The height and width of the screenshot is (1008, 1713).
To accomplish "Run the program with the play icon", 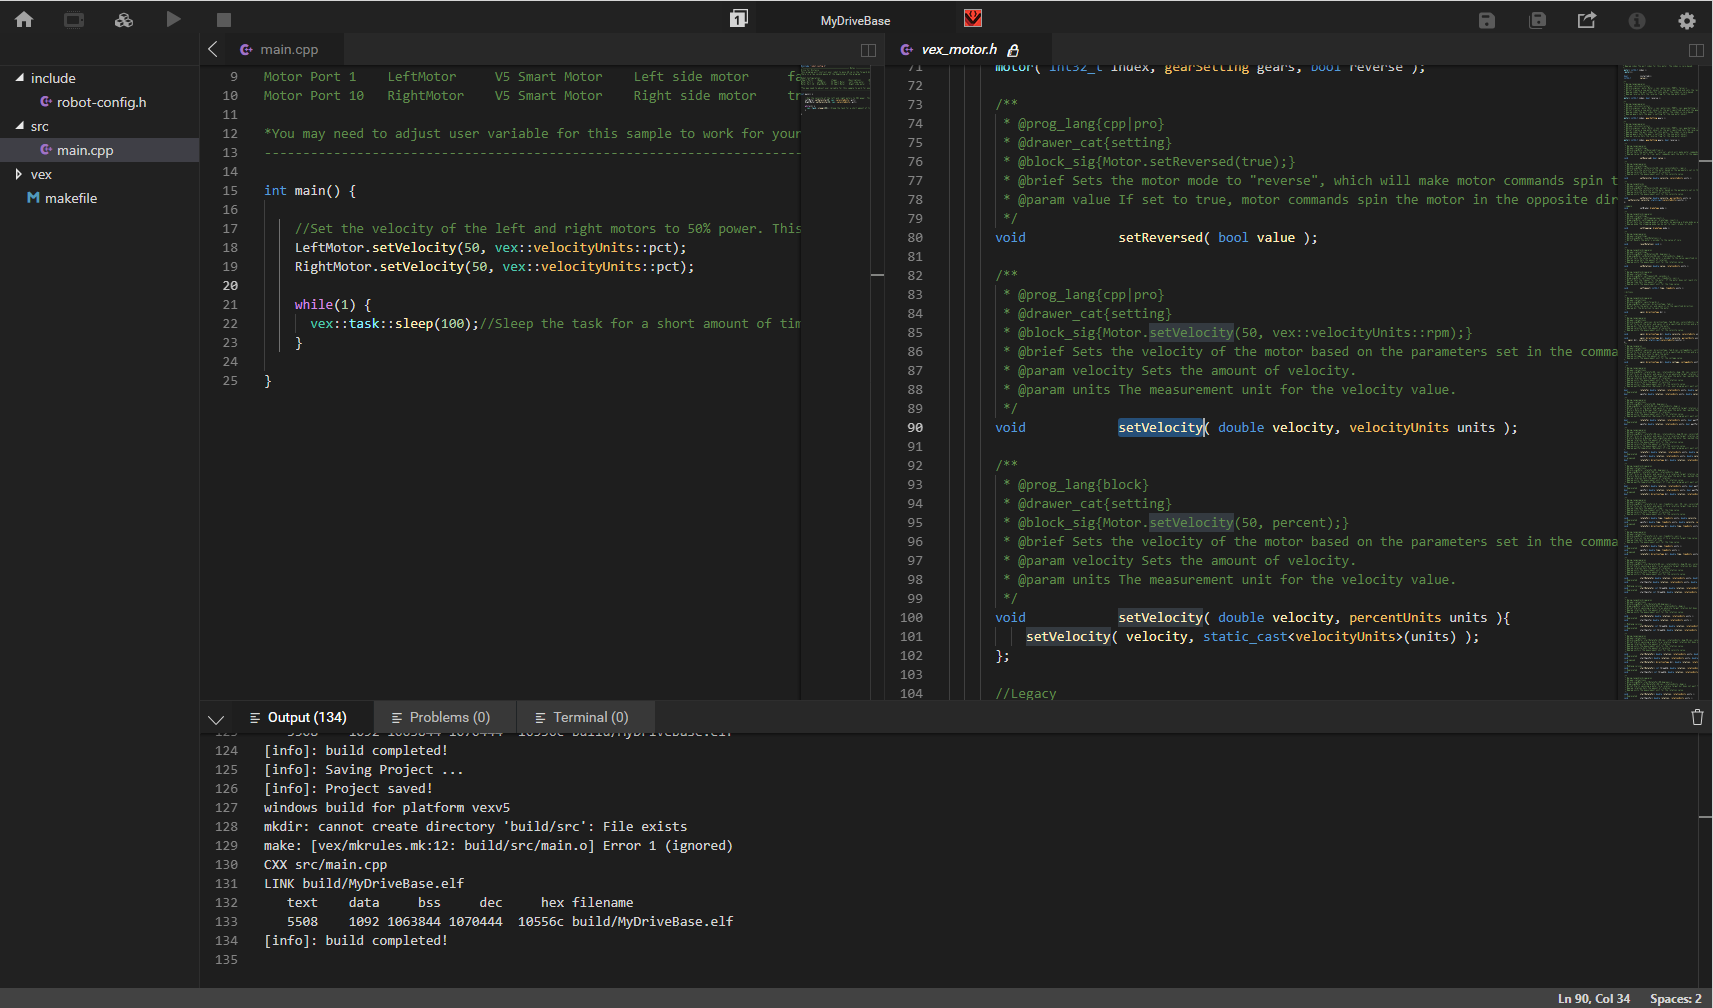I will coord(172,19).
